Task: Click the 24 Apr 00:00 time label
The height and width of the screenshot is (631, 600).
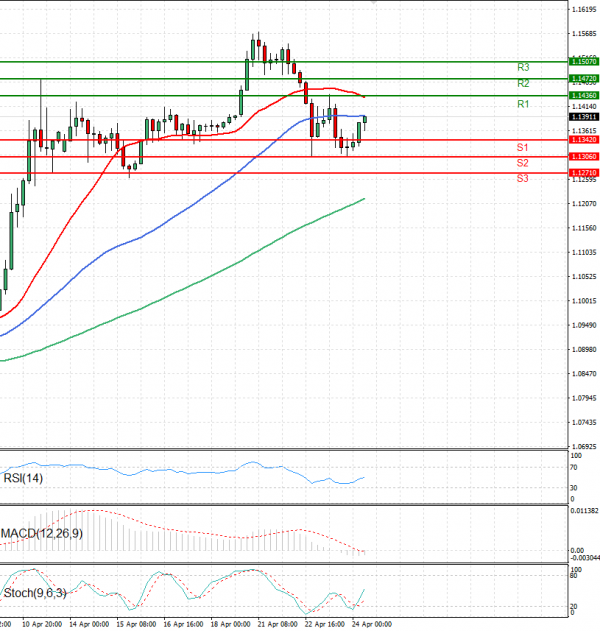Action: [x=371, y=624]
